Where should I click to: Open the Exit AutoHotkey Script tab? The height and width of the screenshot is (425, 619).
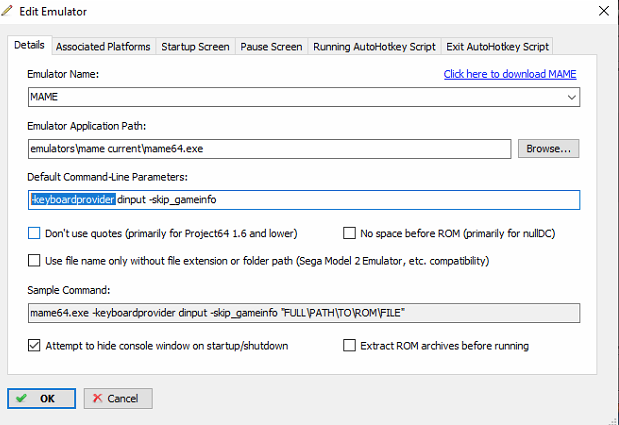(497, 47)
